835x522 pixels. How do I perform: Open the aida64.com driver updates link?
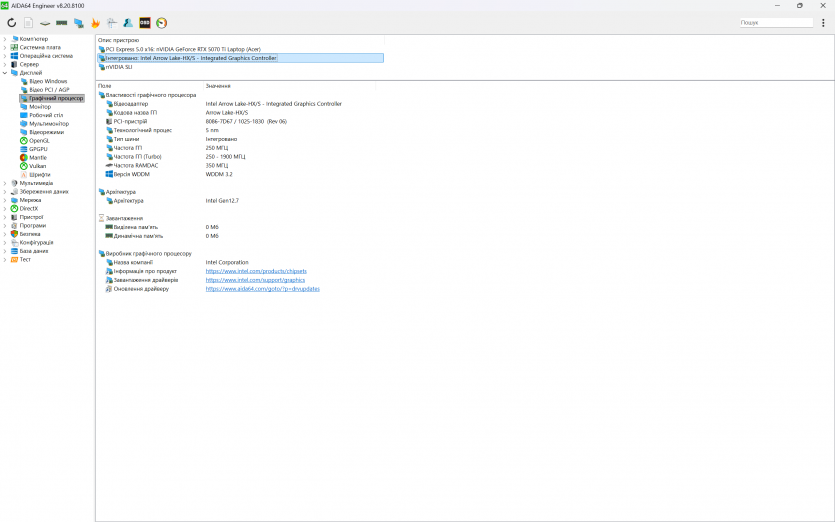pyautogui.click(x=262, y=289)
